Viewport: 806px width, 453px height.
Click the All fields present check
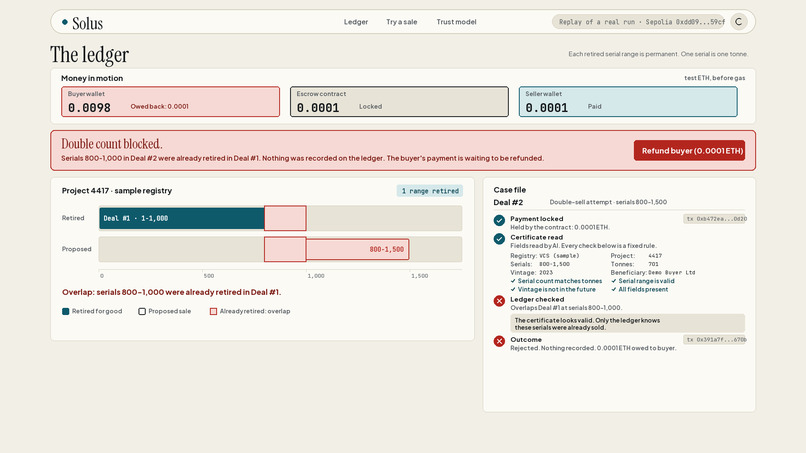coord(639,289)
